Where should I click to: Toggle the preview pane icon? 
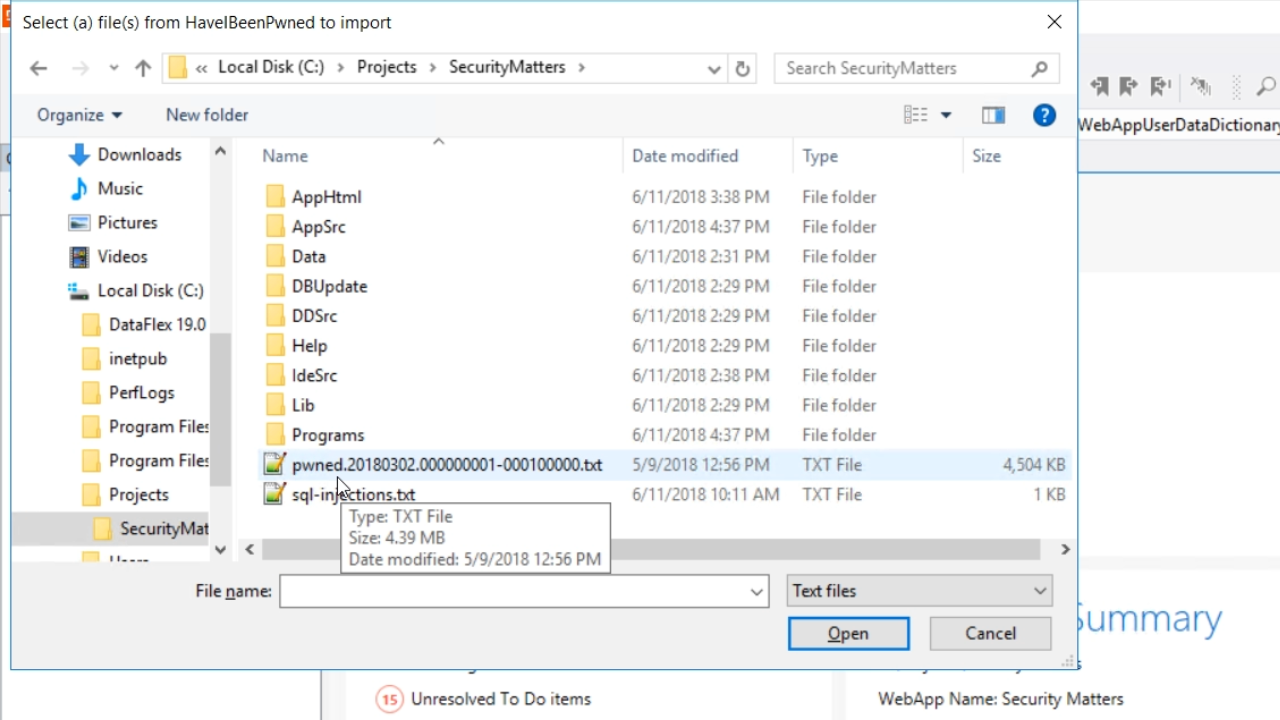[x=993, y=115]
